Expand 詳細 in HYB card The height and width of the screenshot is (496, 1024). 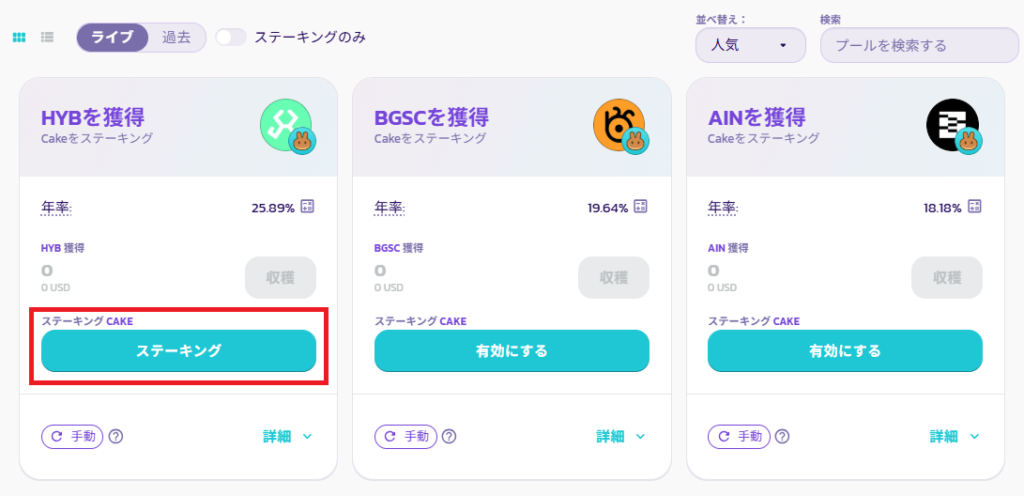point(287,436)
